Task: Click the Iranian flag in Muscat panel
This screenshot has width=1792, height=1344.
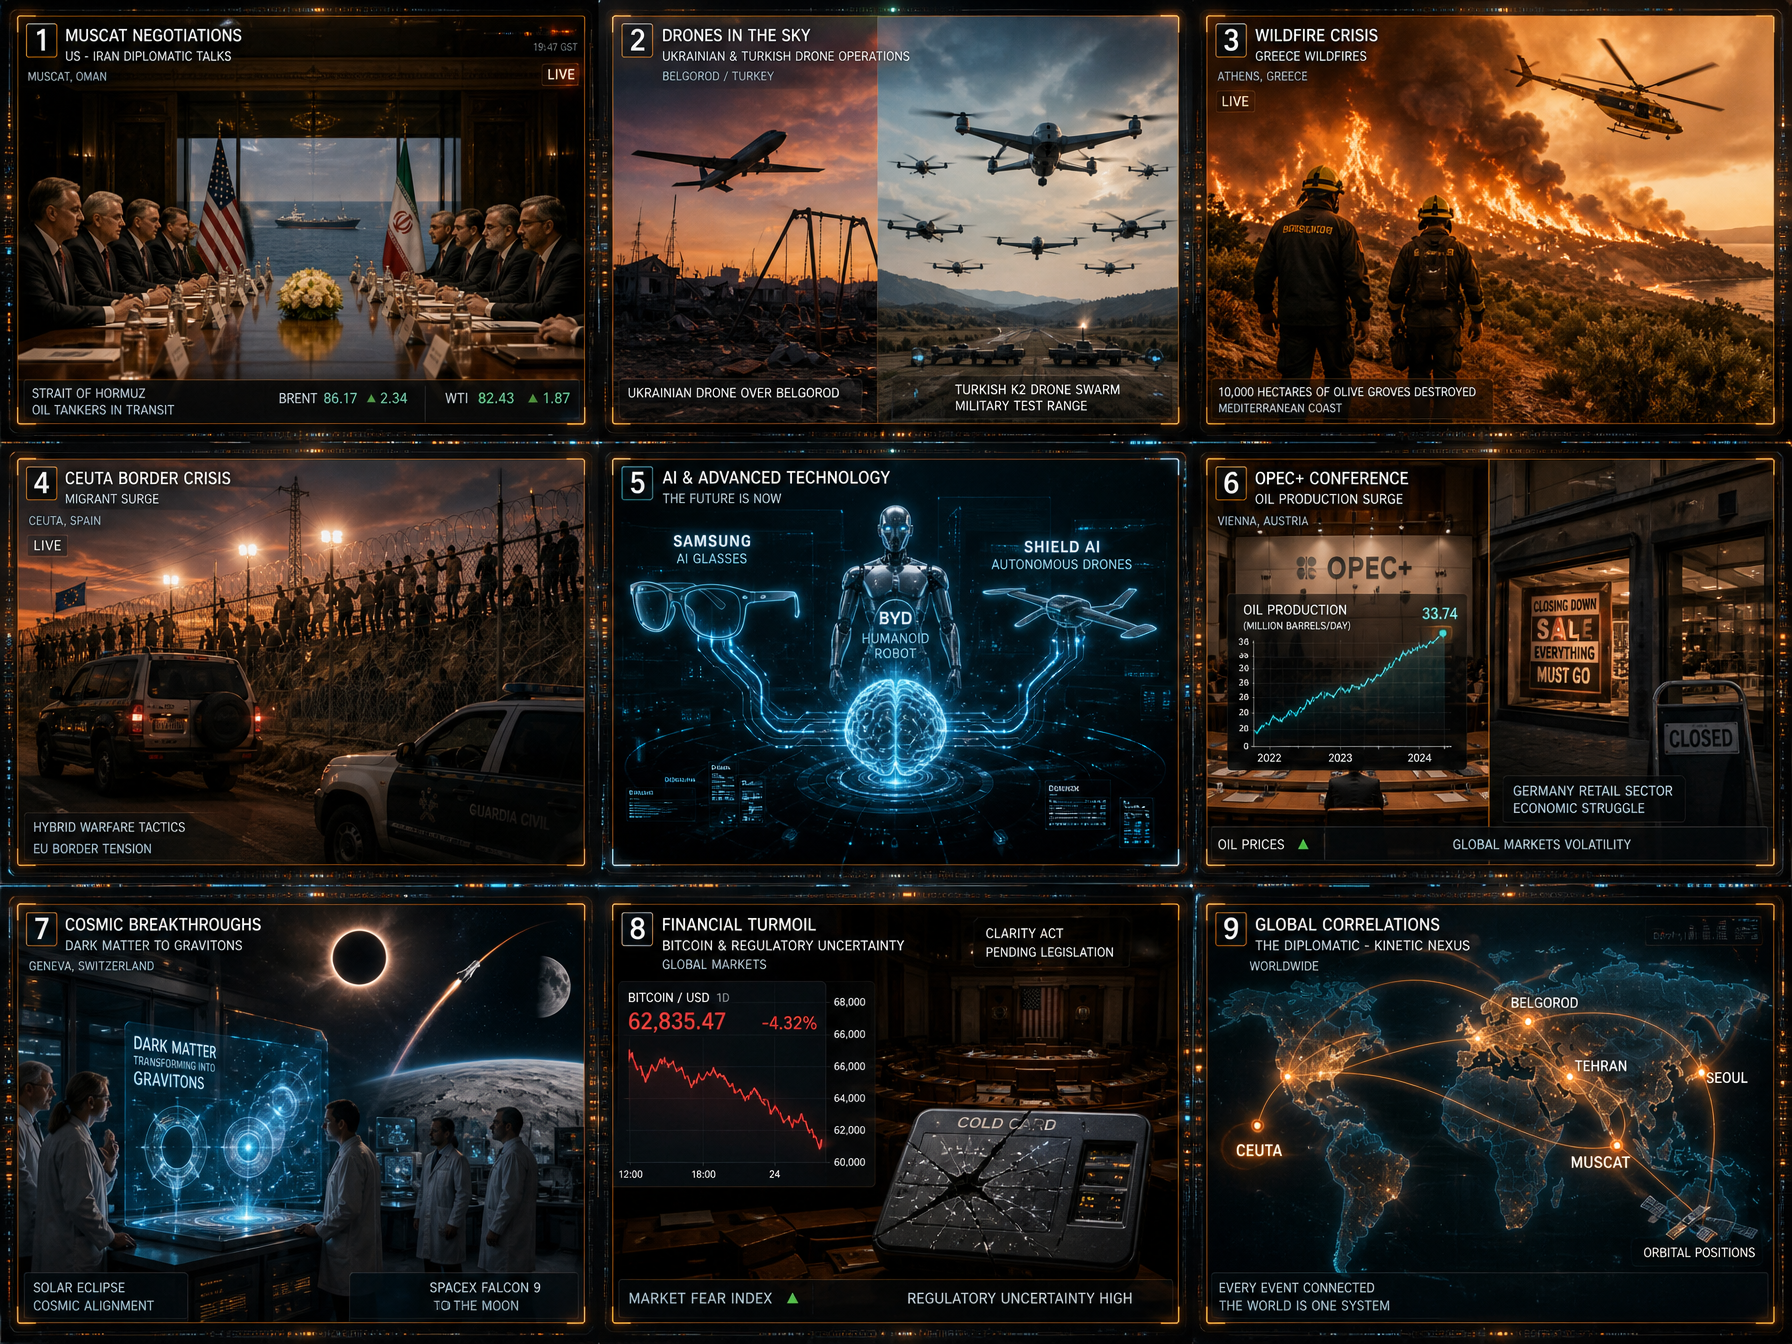Action: click(404, 207)
